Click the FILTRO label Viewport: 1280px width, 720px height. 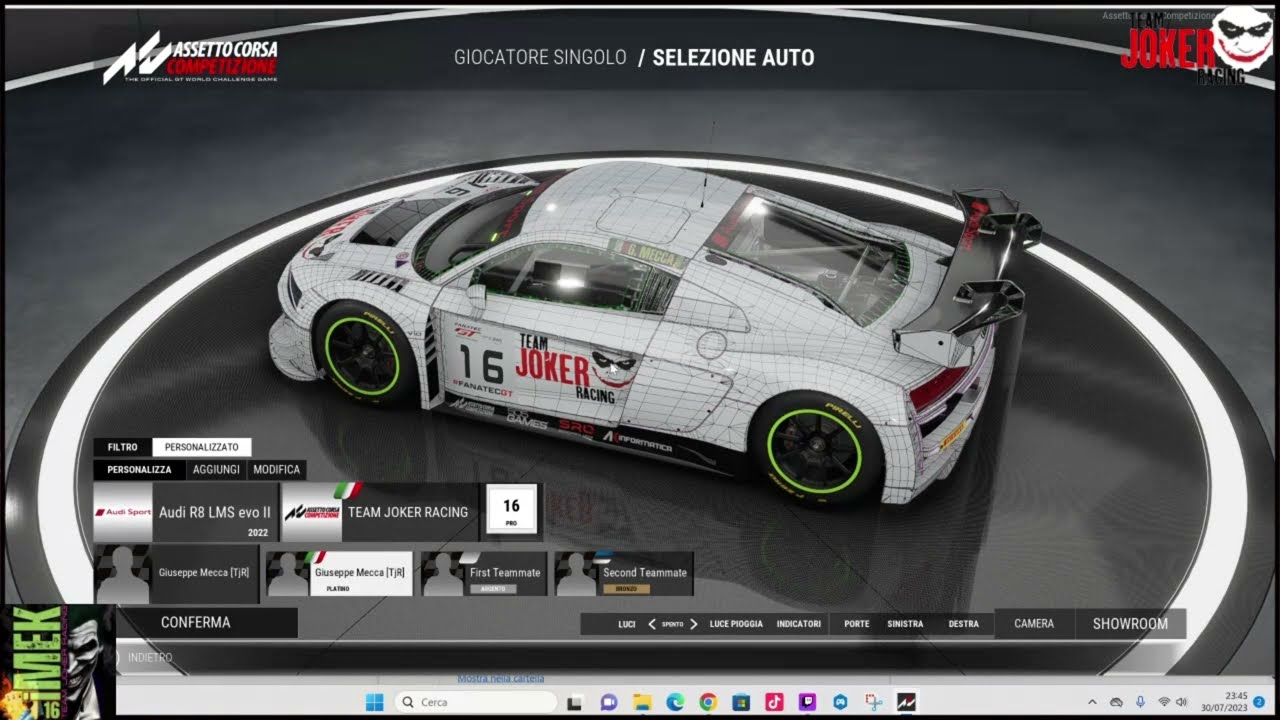point(123,447)
